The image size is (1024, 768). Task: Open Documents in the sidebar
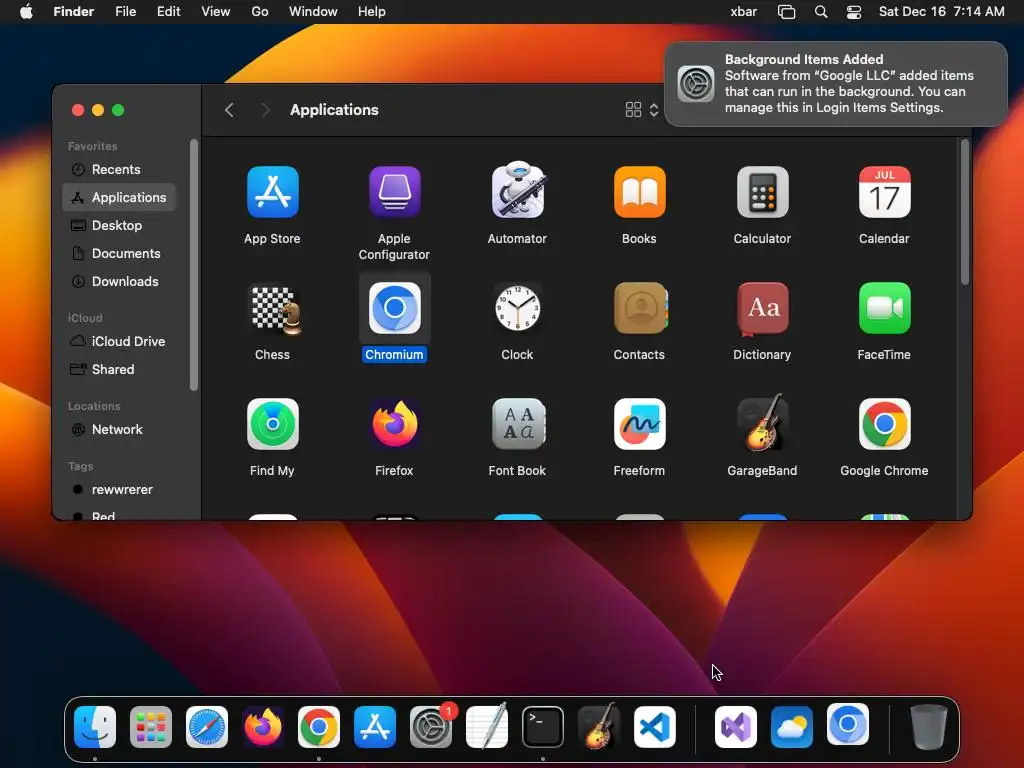pos(120,253)
